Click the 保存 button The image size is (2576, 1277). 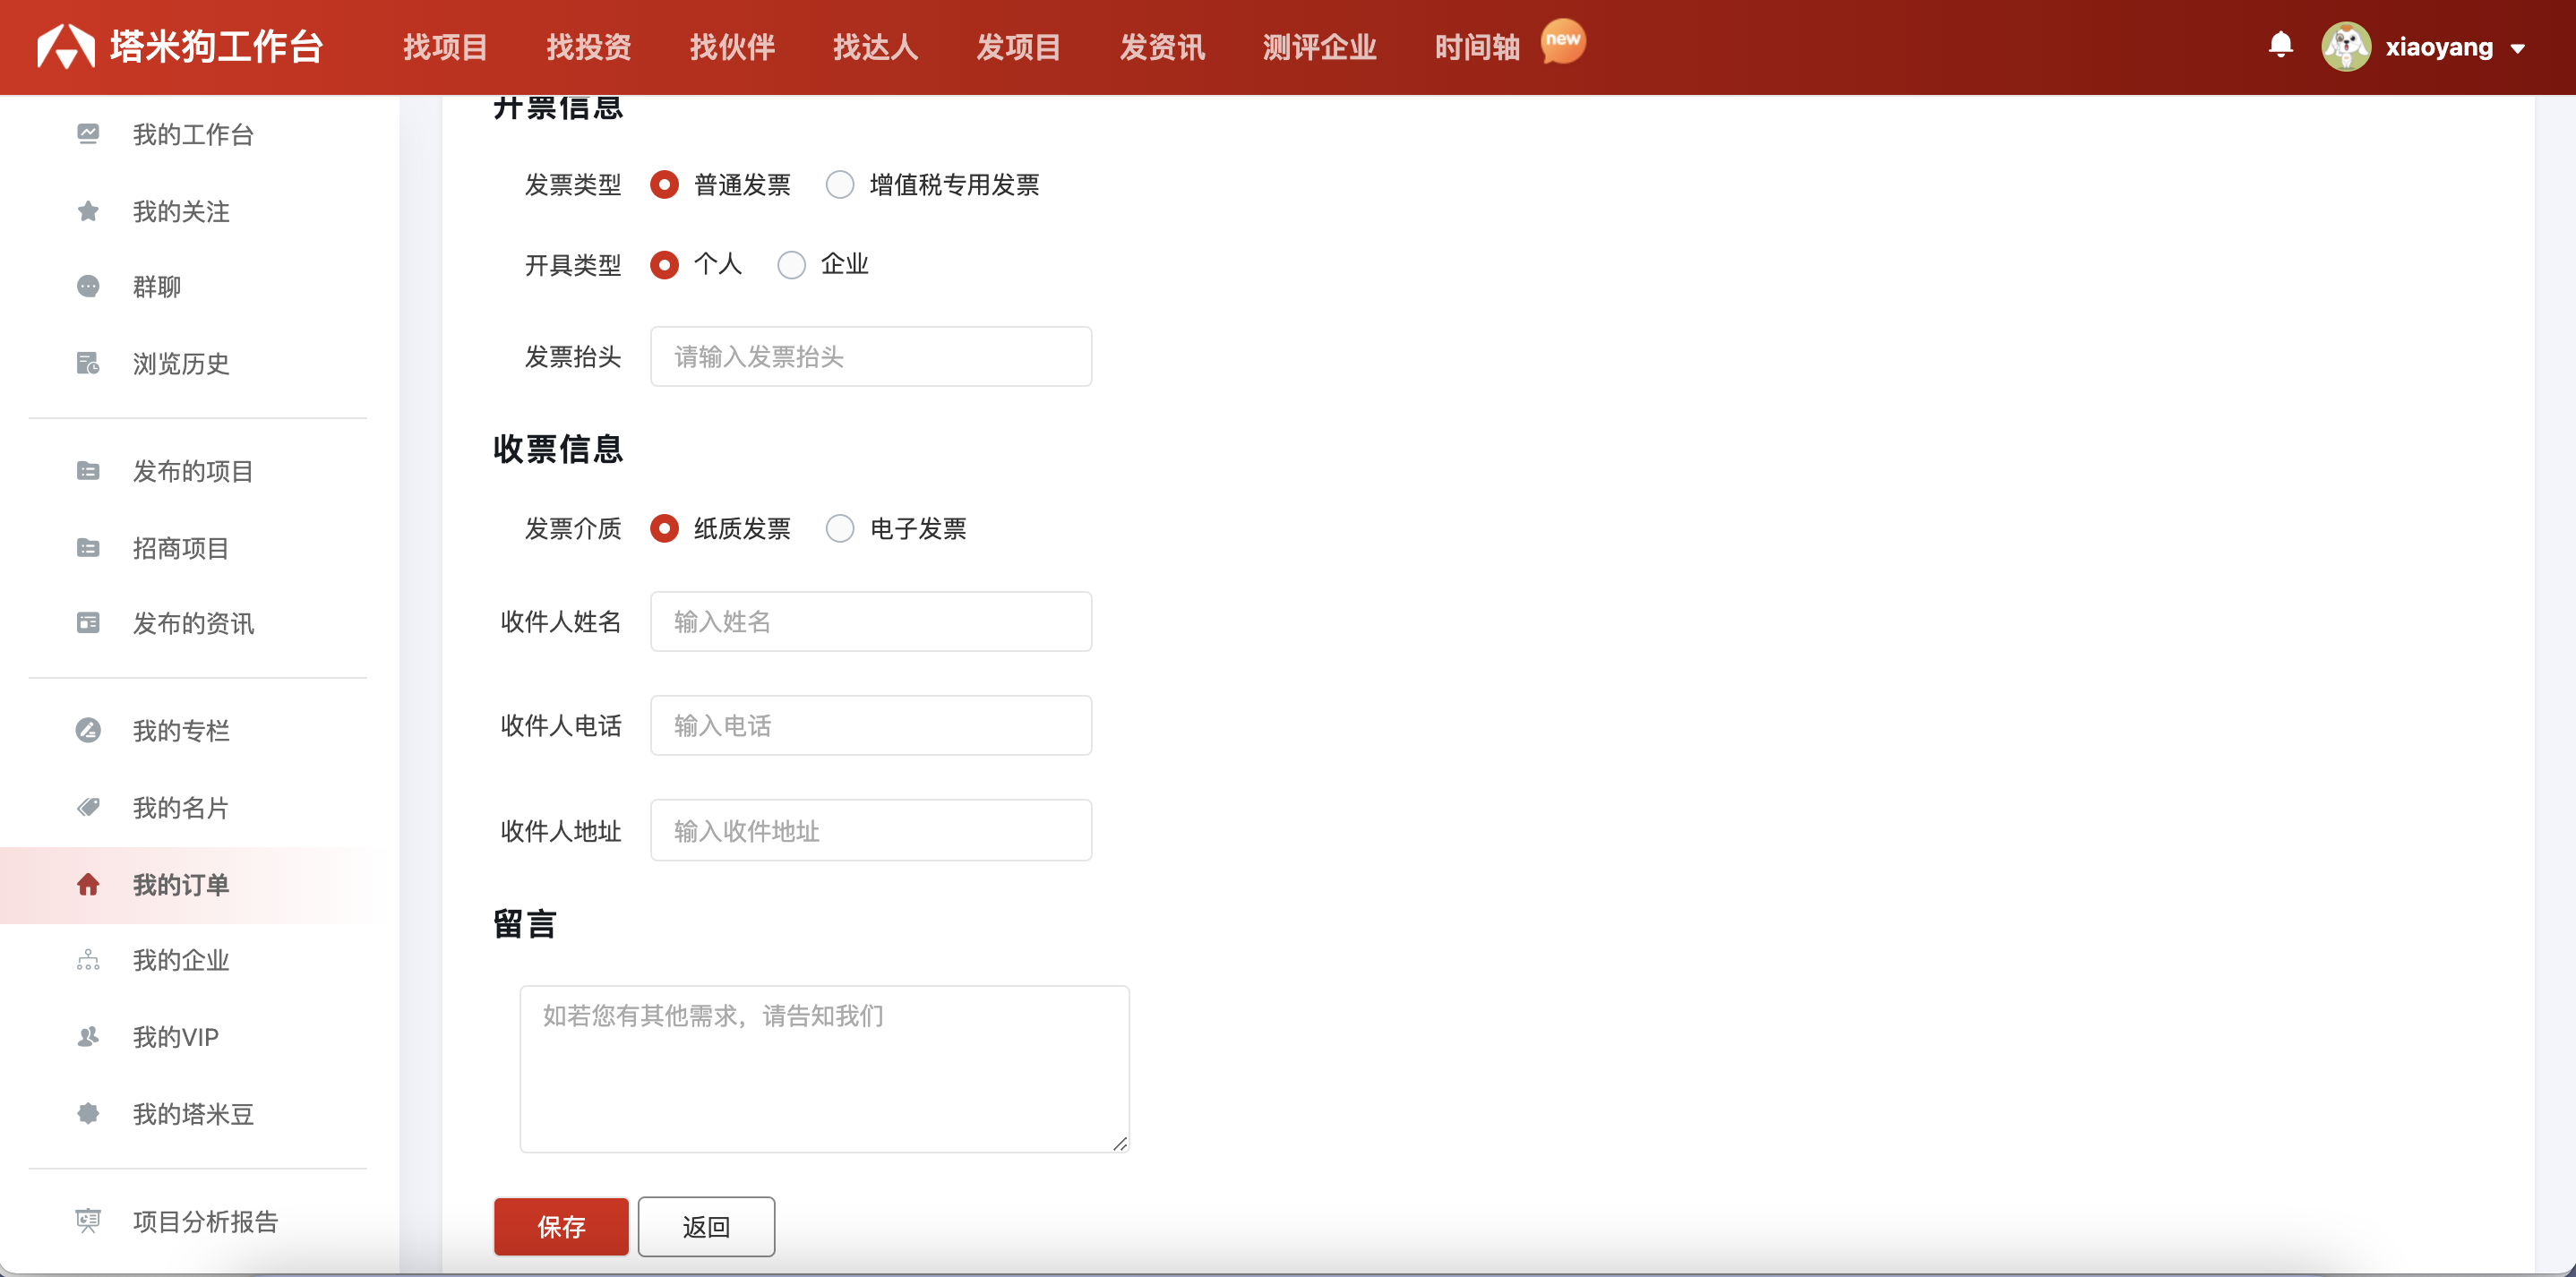[x=561, y=1227]
